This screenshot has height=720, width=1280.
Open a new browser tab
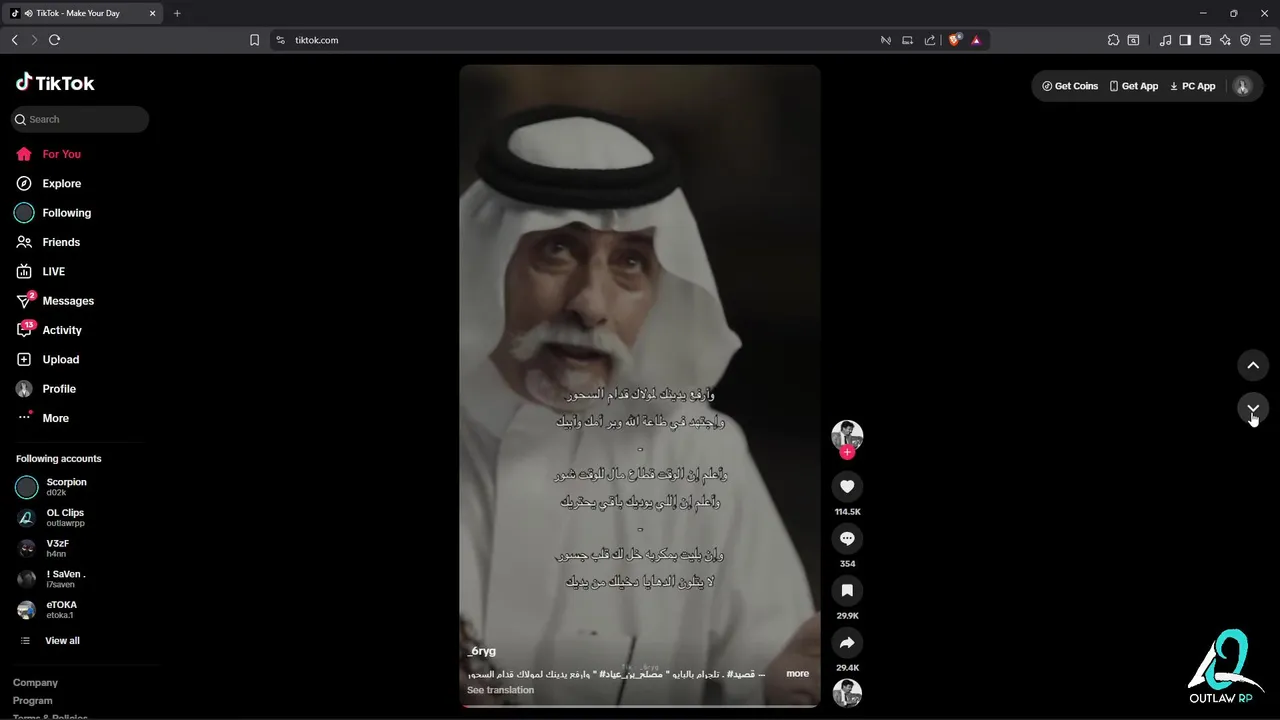coord(177,13)
